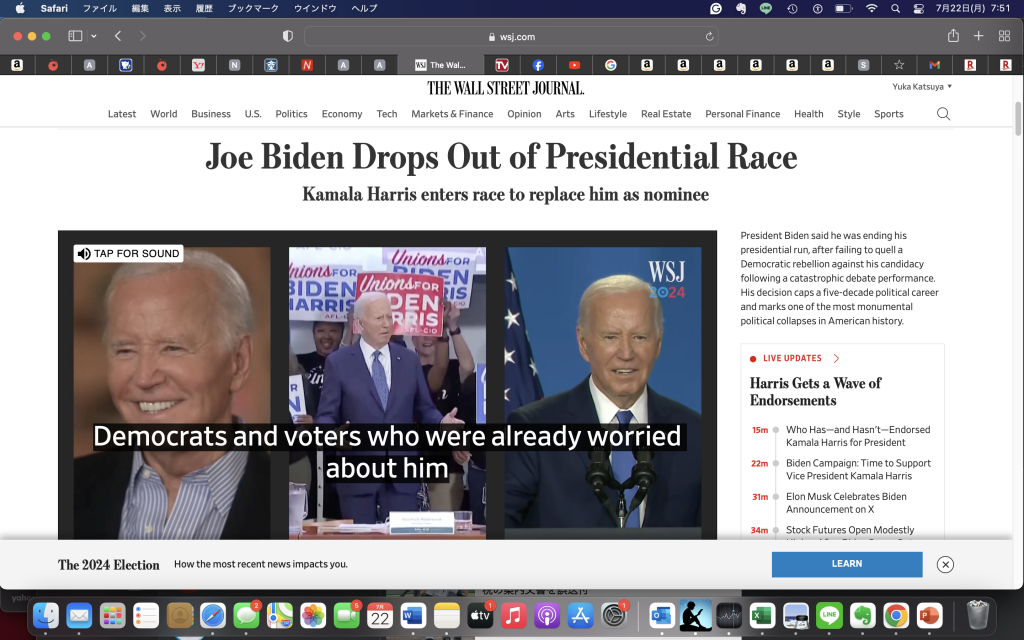Open a new Safari tab
Image resolution: width=1024 pixels, height=640 pixels.
coord(979,36)
